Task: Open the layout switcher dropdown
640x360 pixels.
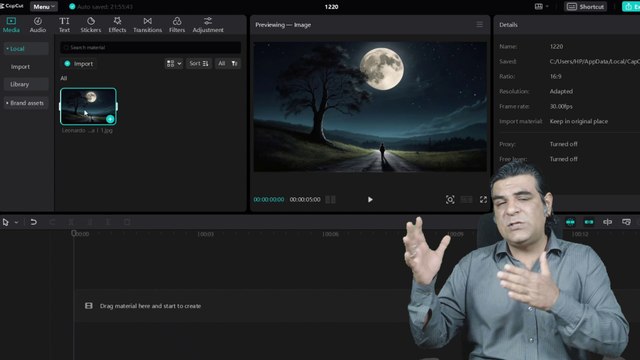Action: (541, 7)
